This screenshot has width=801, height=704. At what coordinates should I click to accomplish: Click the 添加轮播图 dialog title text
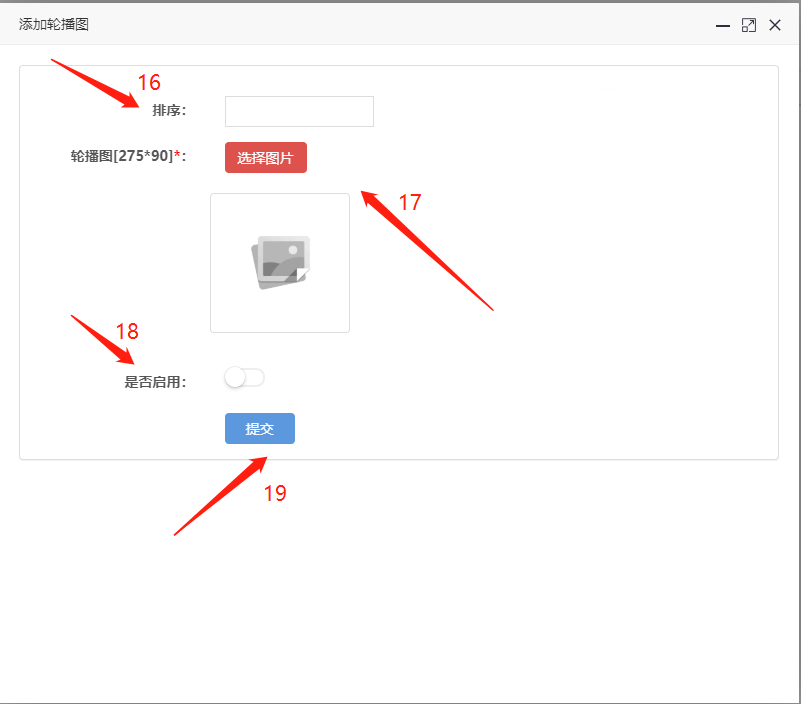pos(54,24)
